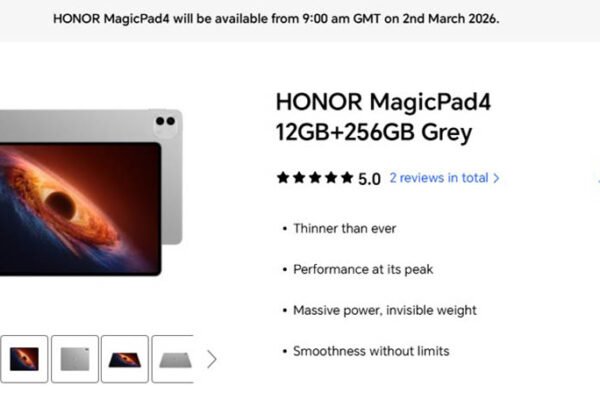
Task: Click the HONOR MagicPad4 12GB+256GB Grey title
Action: pos(383,117)
